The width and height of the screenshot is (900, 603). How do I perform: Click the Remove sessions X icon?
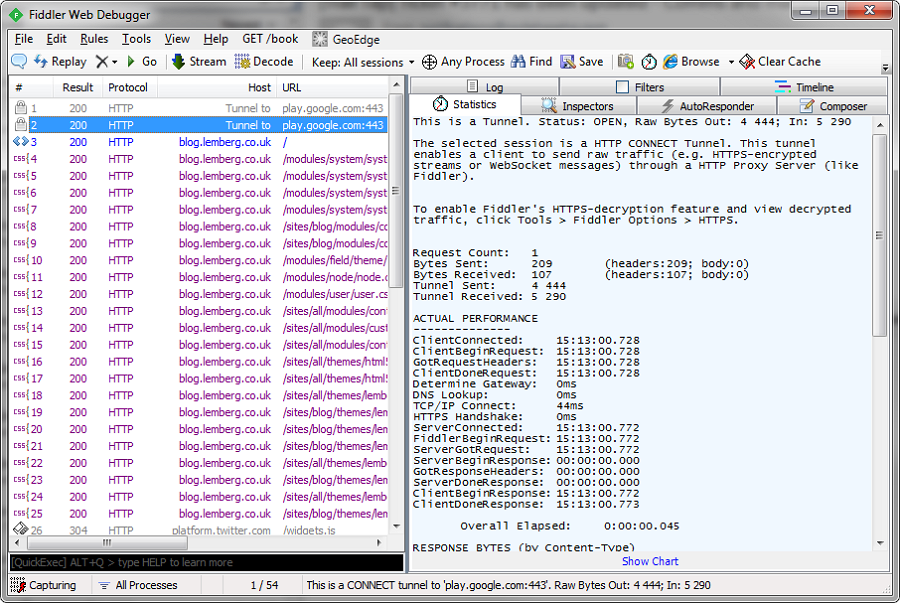click(x=102, y=61)
